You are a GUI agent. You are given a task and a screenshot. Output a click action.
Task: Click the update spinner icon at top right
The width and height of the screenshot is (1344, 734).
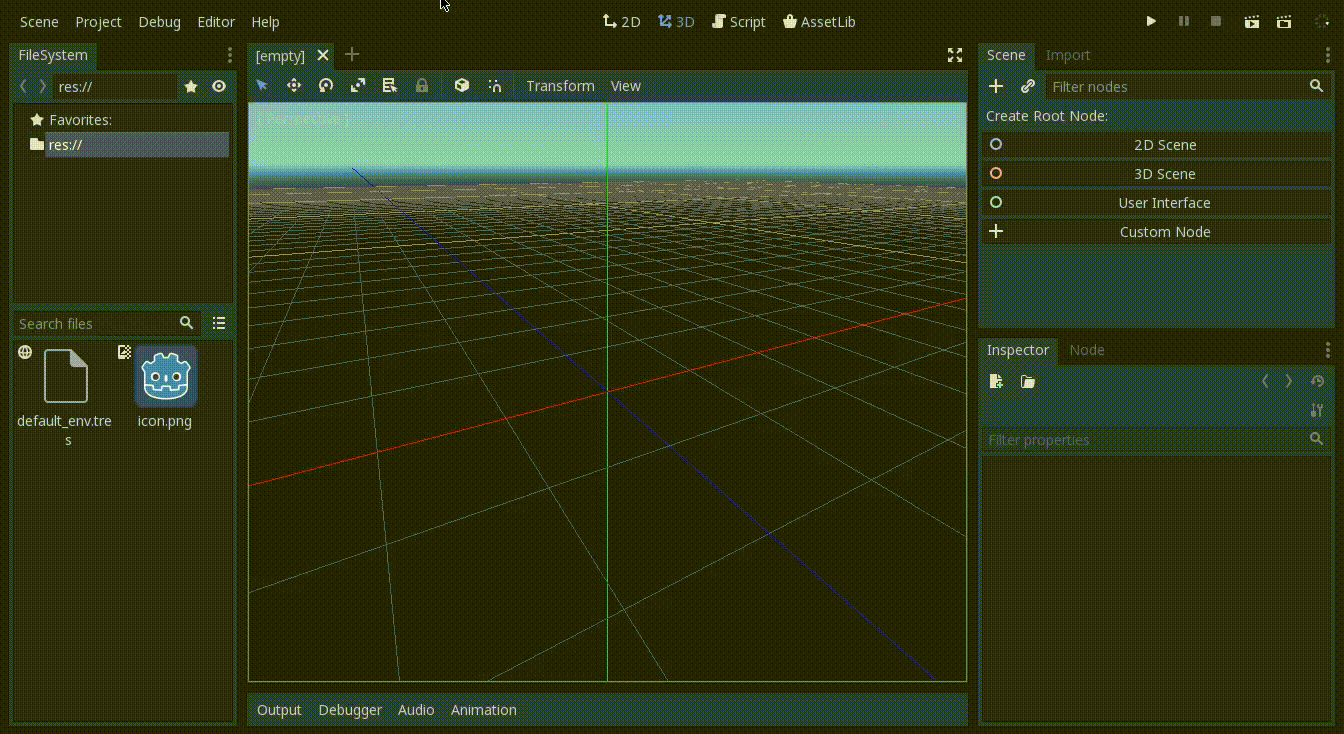(x=1322, y=21)
